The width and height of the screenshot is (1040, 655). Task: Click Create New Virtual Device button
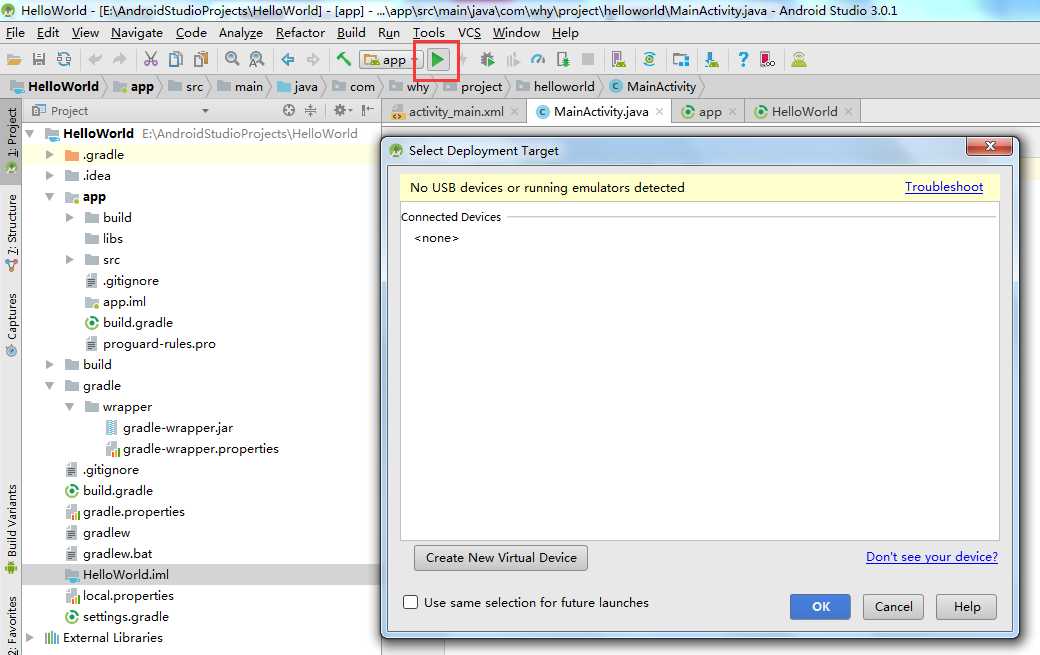(501, 558)
